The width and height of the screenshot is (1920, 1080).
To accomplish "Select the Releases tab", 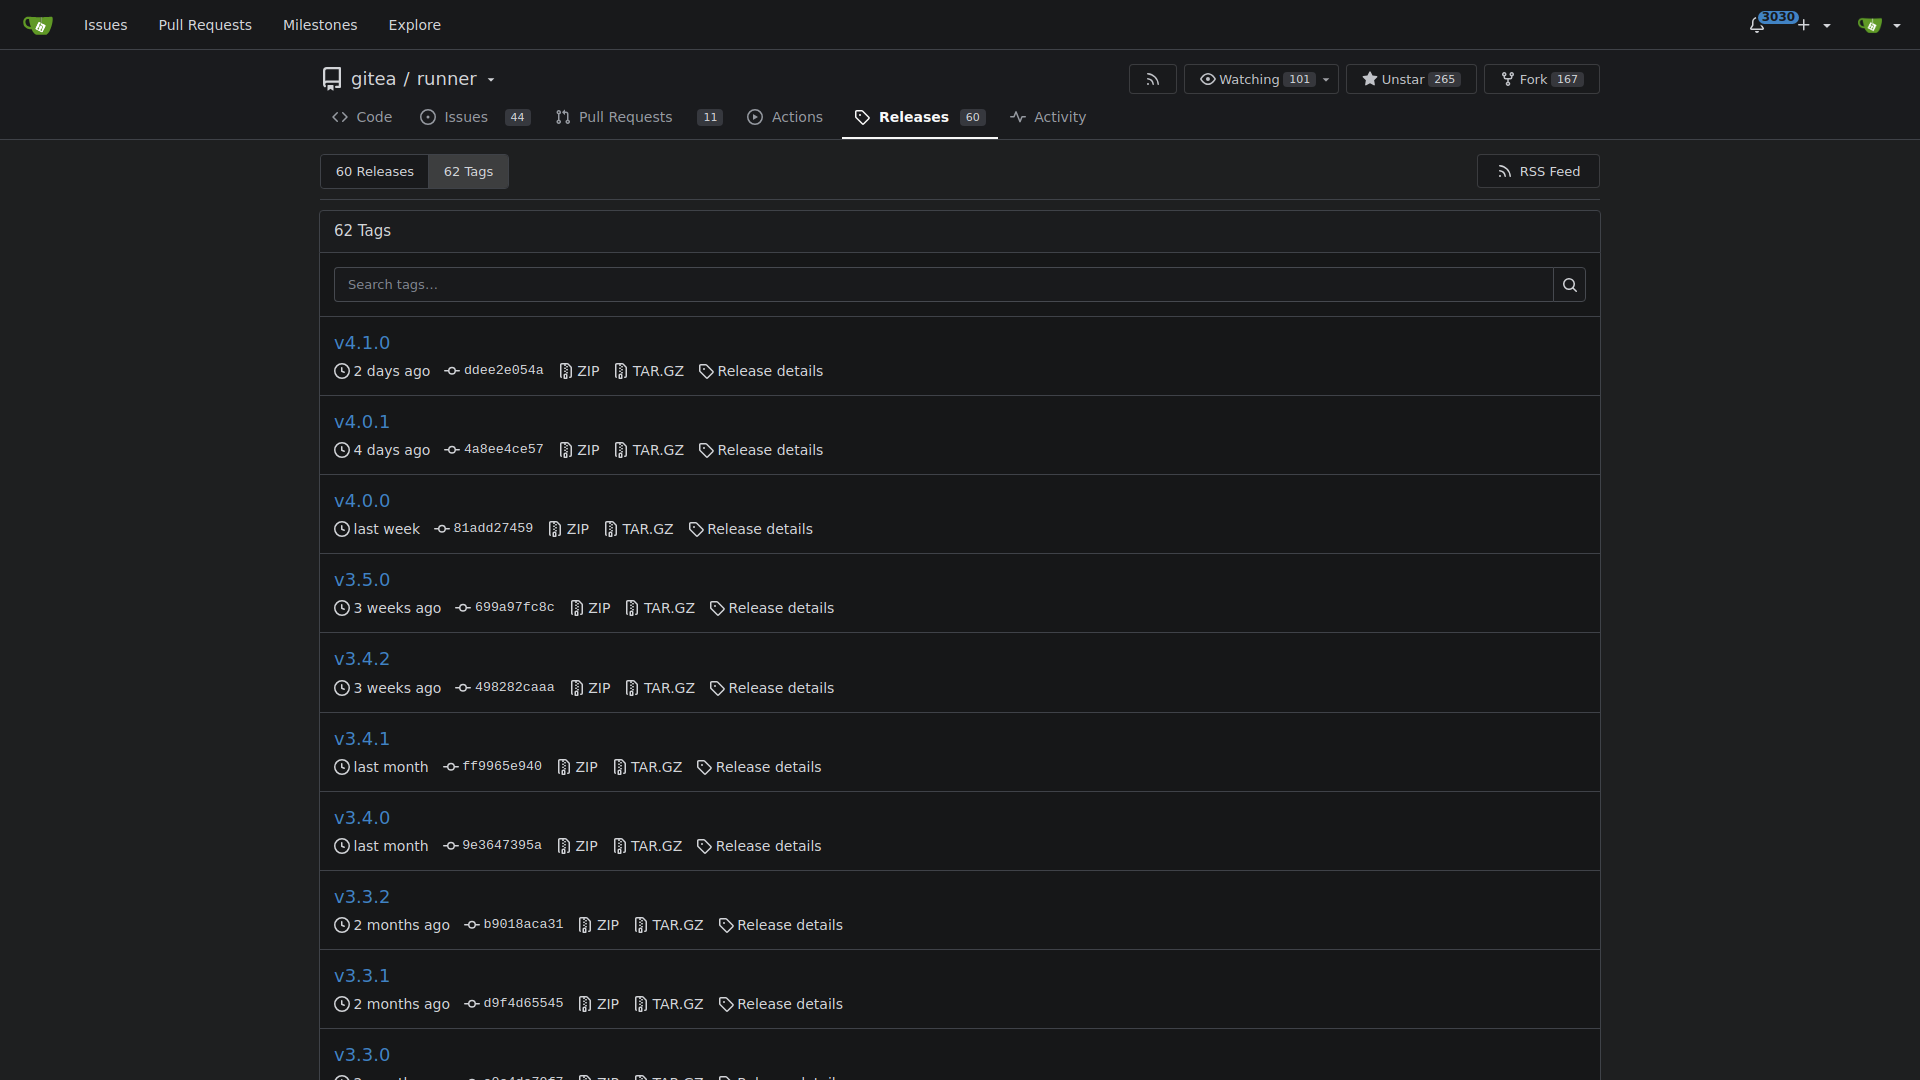I will [x=920, y=117].
